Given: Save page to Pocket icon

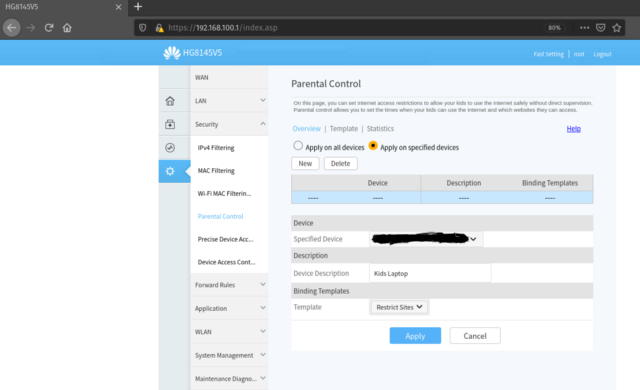Looking at the screenshot, I should pos(600,28).
